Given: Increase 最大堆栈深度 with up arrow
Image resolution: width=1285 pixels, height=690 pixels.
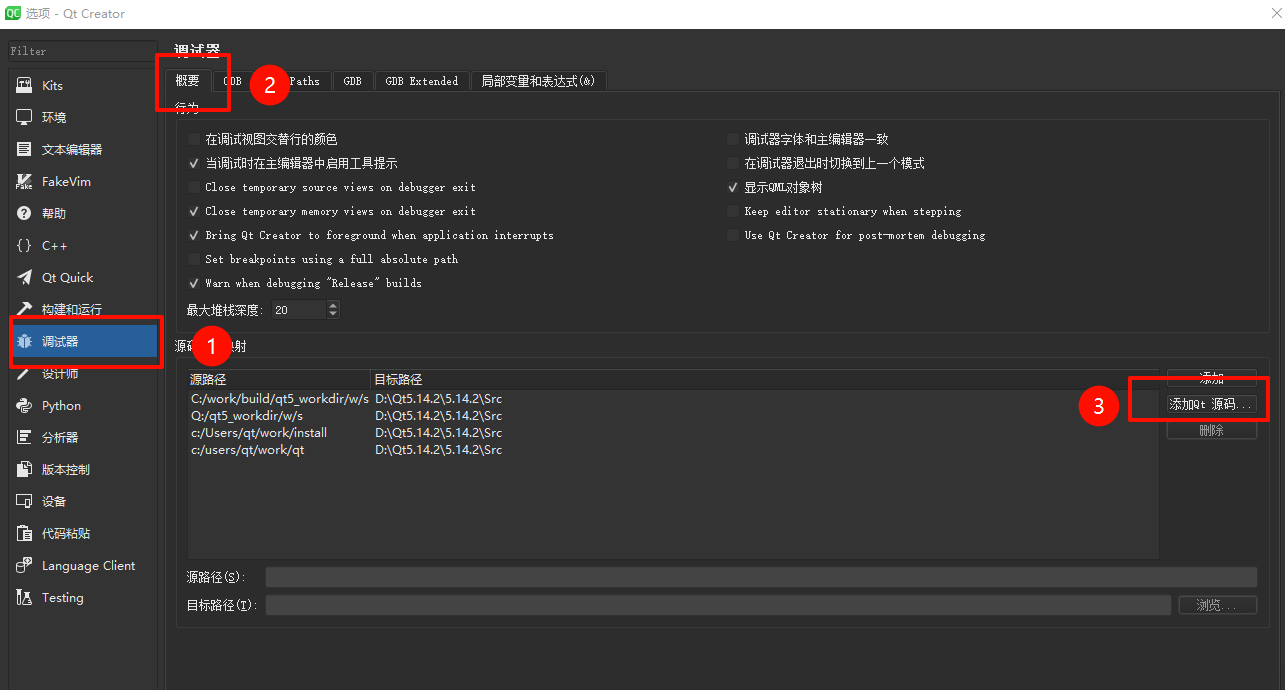Looking at the screenshot, I should pos(333,306).
